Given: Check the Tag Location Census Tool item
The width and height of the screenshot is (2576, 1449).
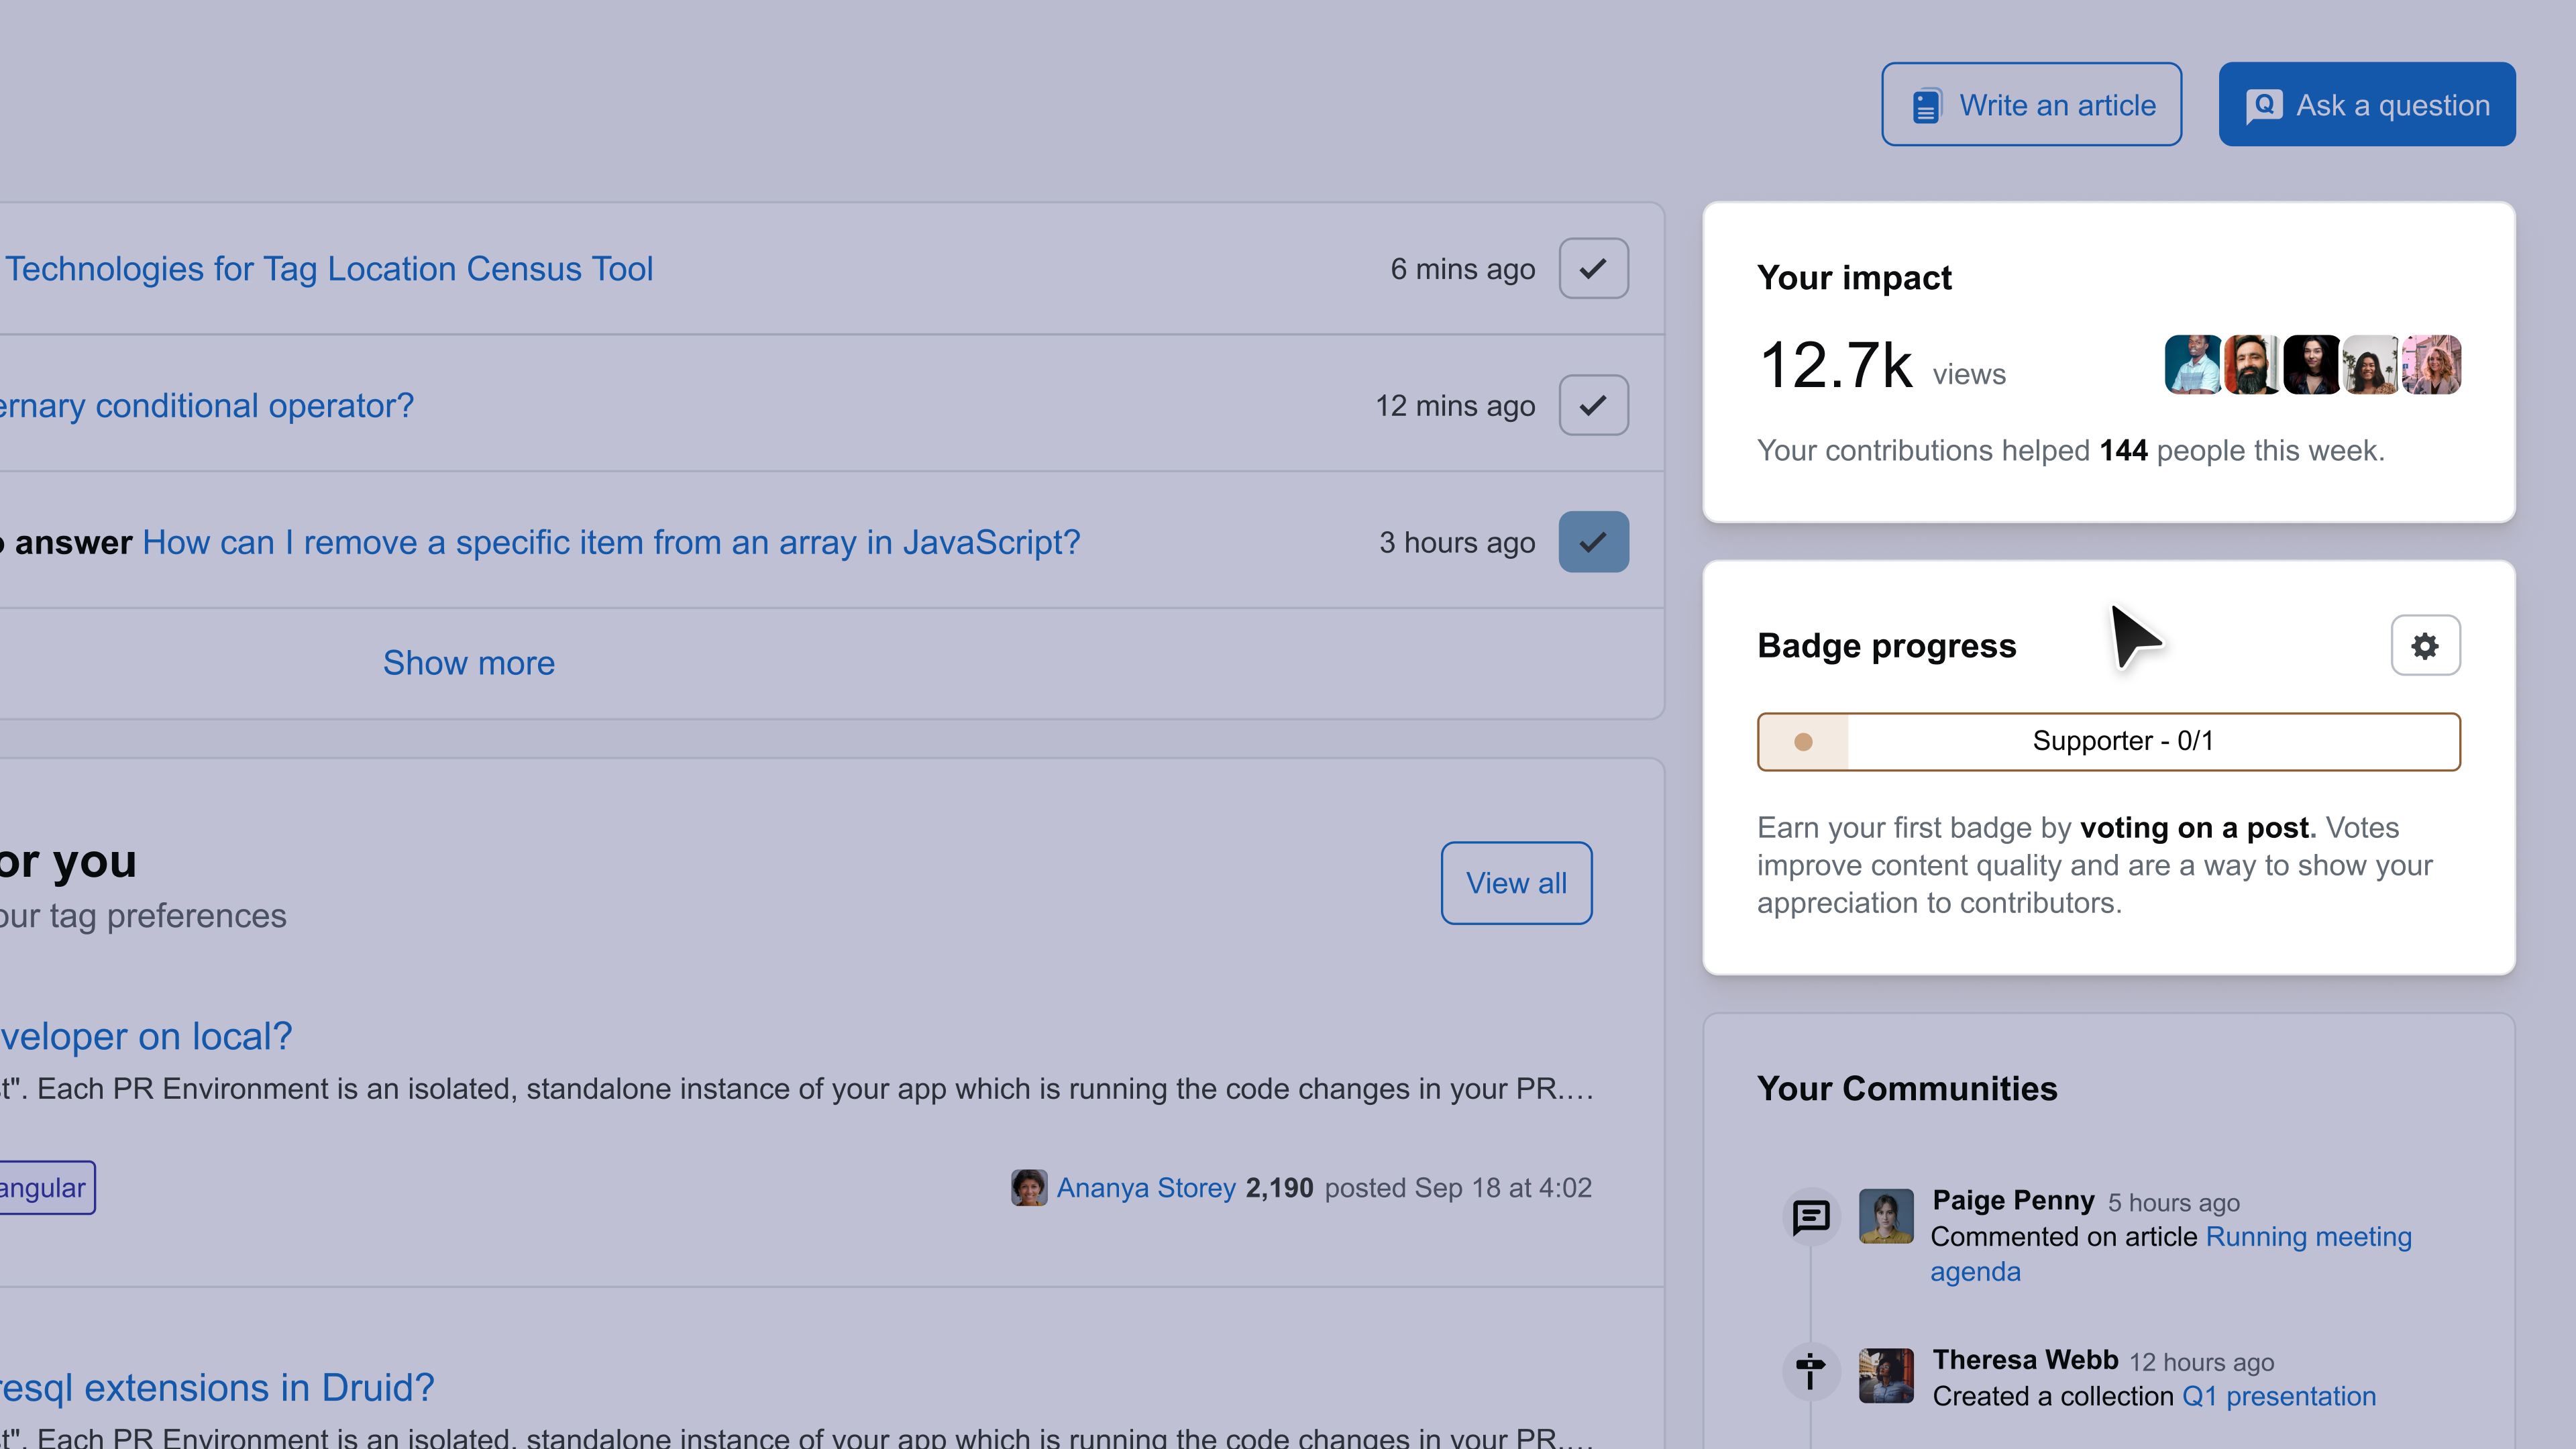Looking at the screenshot, I should [x=1593, y=269].
